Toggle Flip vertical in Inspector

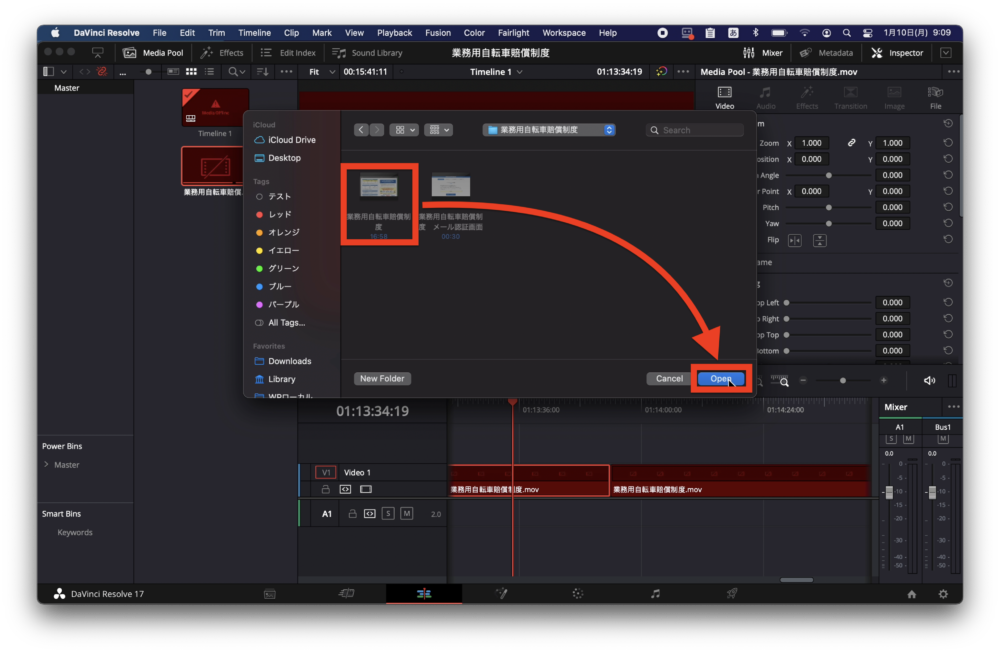(x=820, y=240)
